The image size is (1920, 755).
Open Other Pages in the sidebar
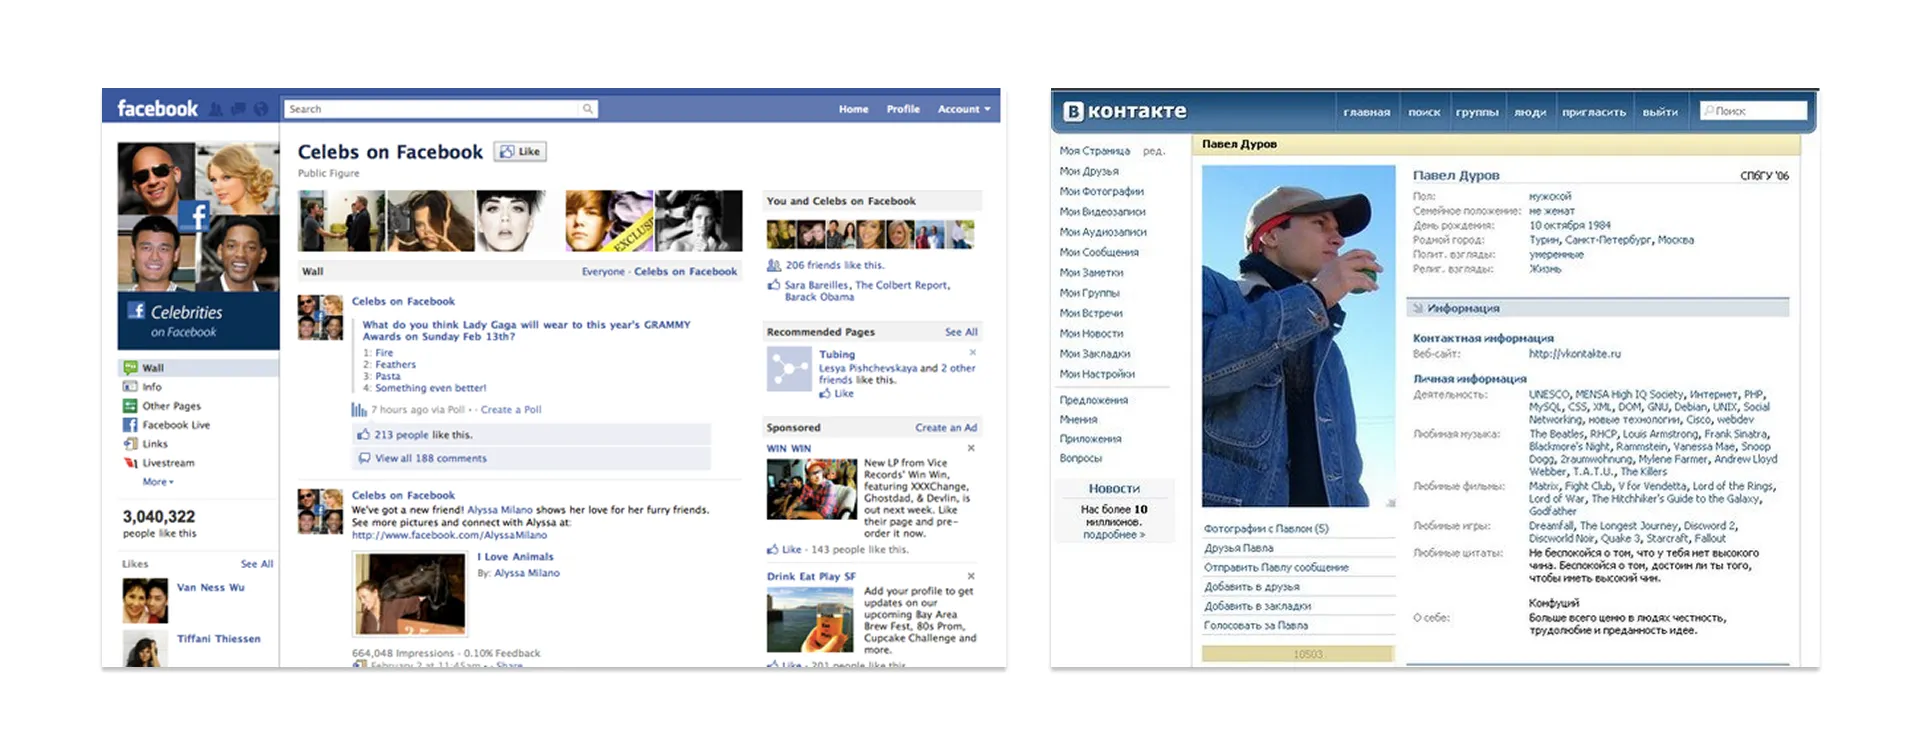[x=171, y=406]
